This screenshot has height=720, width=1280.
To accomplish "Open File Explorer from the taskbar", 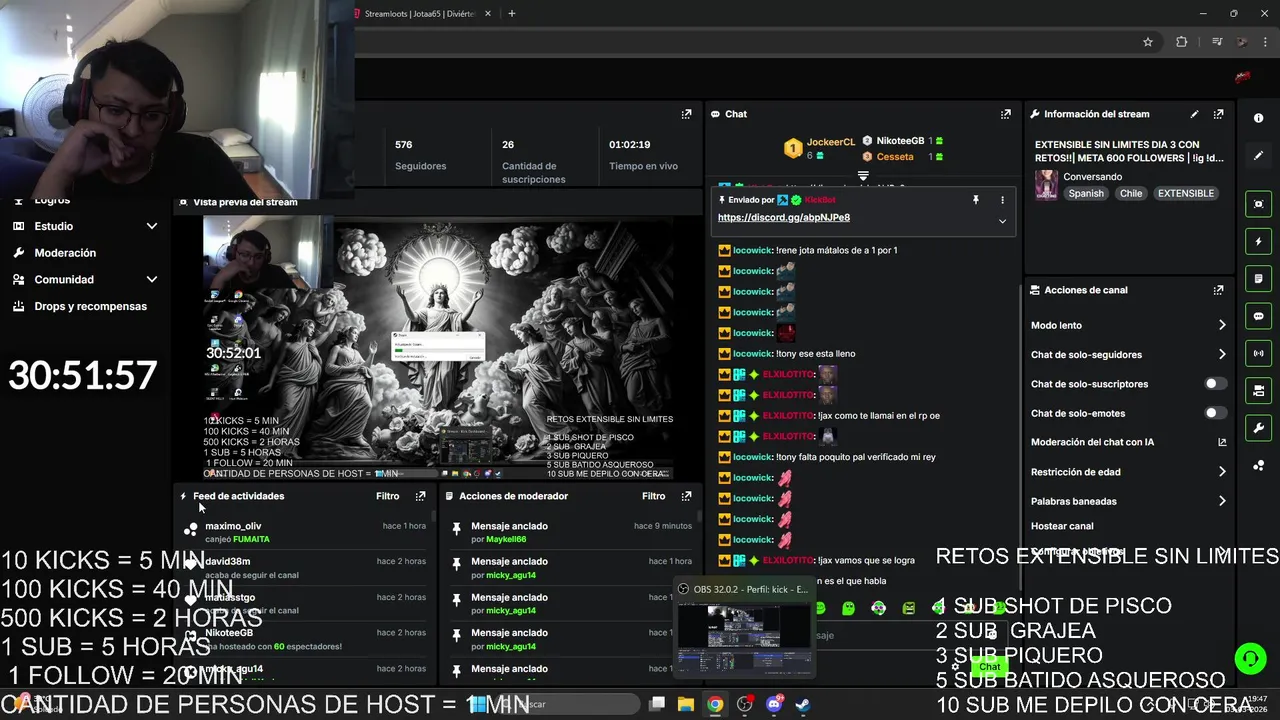I will pos(686,704).
